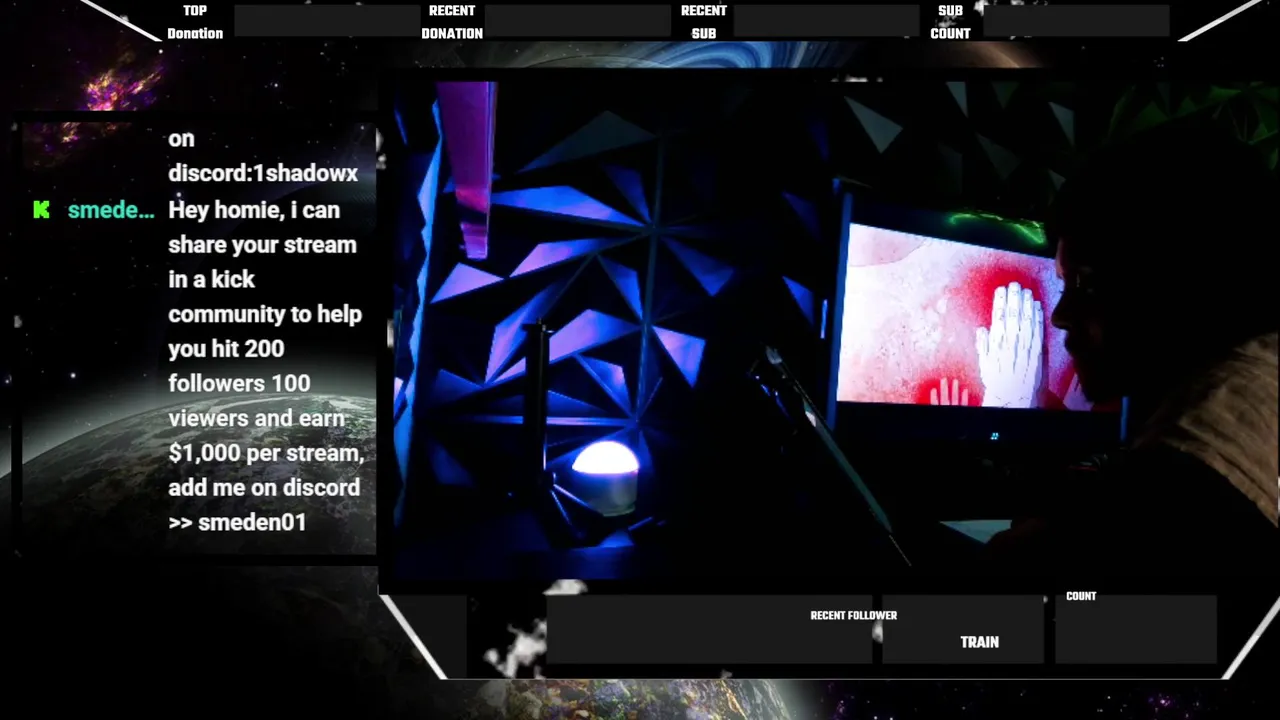Select the RECENT SUB label
The width and height of the screenshot is (1280, 720).
point(704,22)
